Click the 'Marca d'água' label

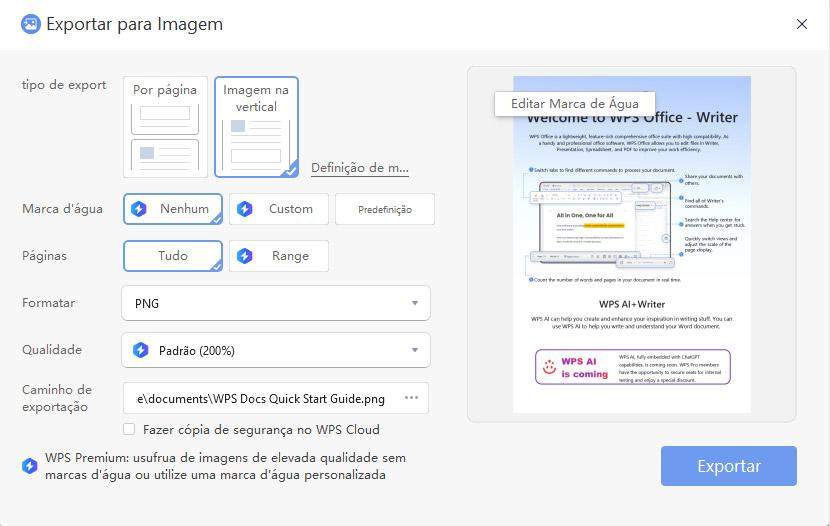point(62,208)
